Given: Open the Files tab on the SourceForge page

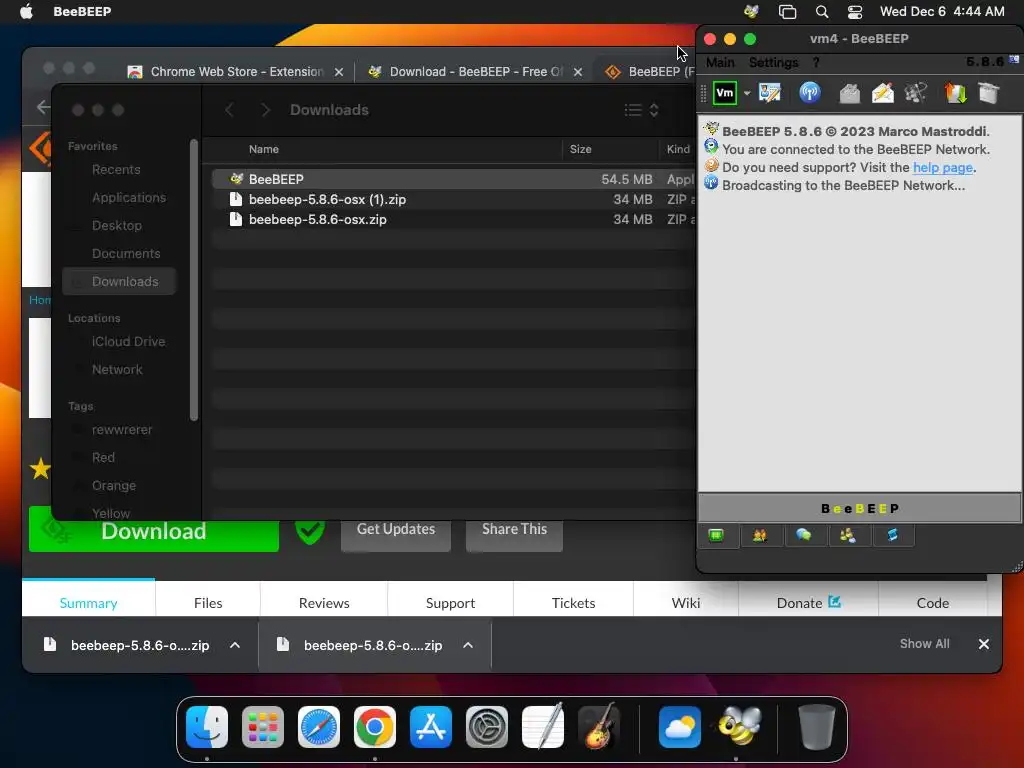Looking at the screenshot, I should click(208, 603).
